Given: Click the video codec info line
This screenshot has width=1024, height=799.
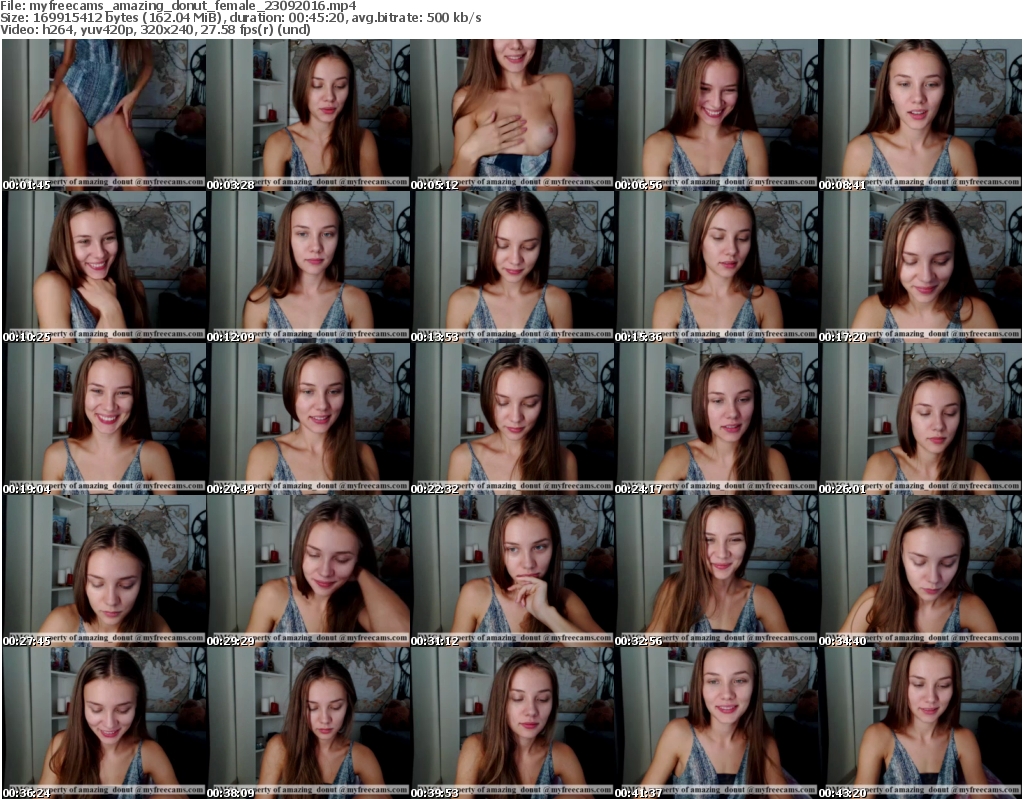Looking at the screenshot, I should (x=156, y=29).
